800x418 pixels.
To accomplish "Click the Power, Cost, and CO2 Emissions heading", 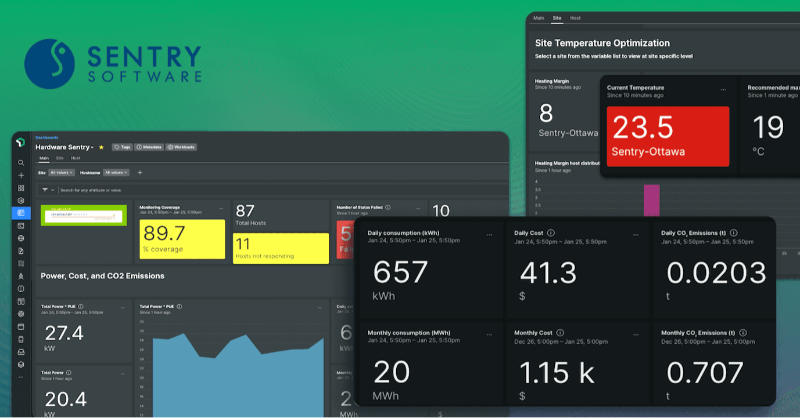I will pyautogui.click(x=103, y=276).
